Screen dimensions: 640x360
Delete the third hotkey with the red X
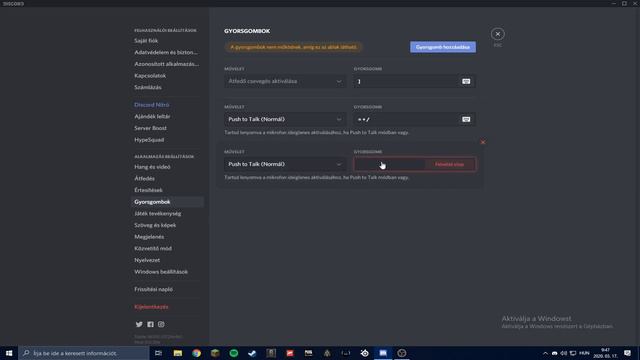483,142
